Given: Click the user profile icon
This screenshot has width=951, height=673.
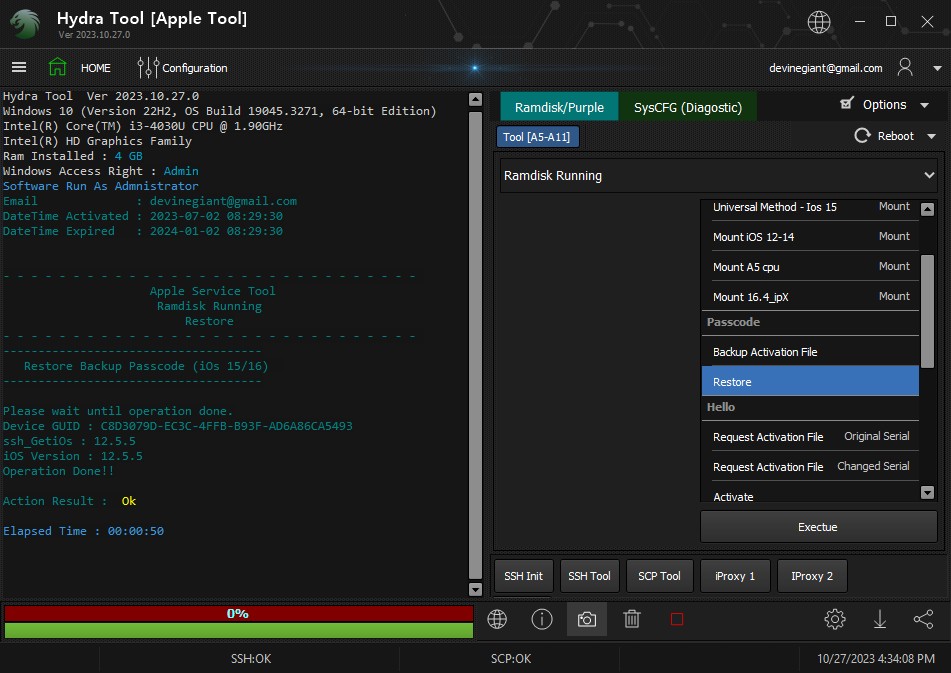Looking at the screenshot, I should pyautogui.click(x=905, y=67).
